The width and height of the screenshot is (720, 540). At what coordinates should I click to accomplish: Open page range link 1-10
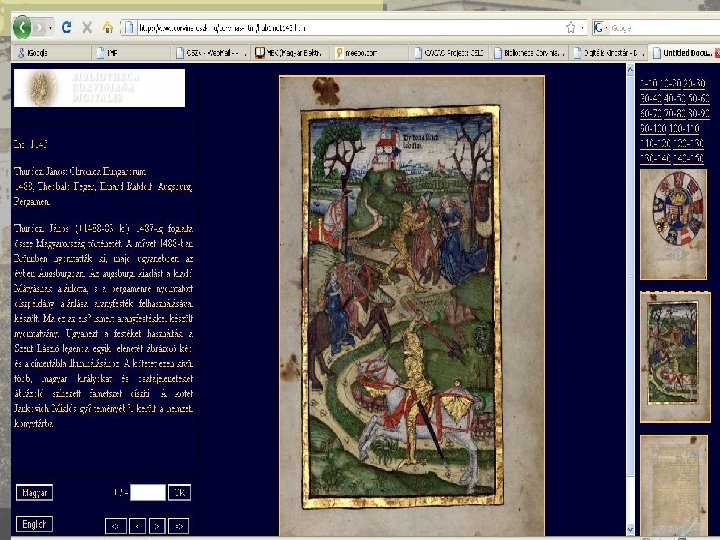(649, 83)
